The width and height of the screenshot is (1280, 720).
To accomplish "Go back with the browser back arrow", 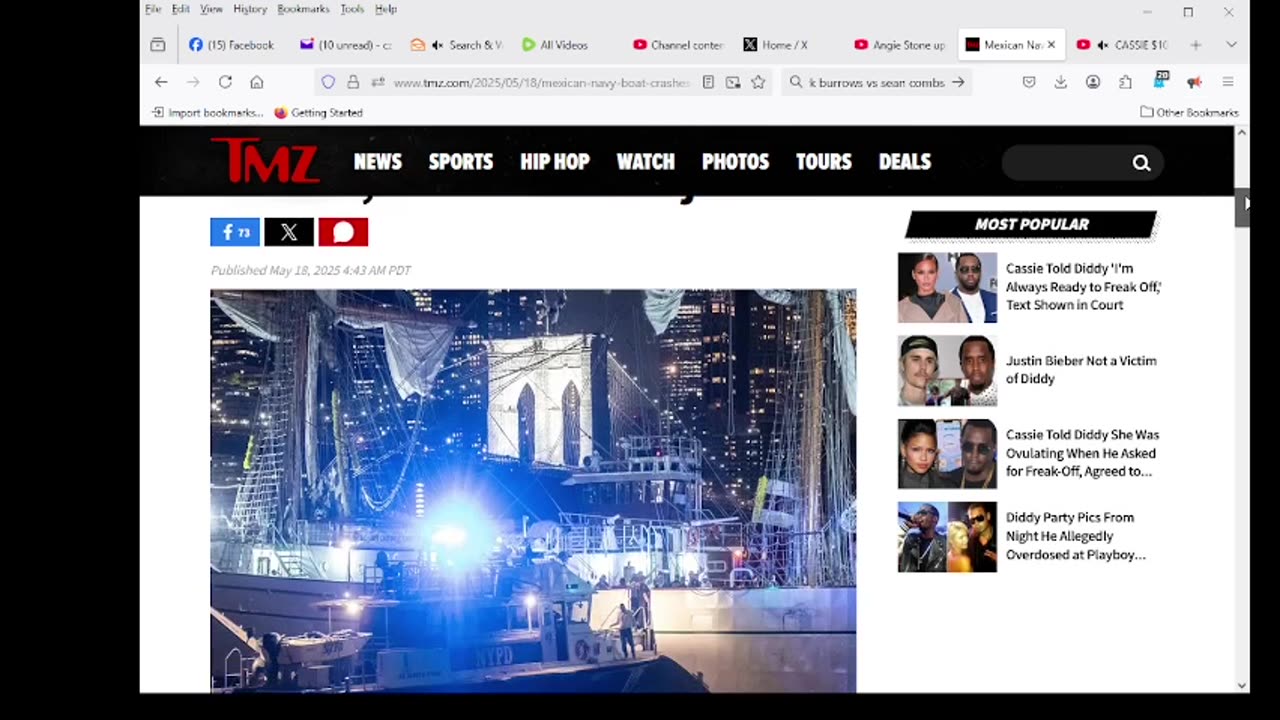I will pos(161,82).
